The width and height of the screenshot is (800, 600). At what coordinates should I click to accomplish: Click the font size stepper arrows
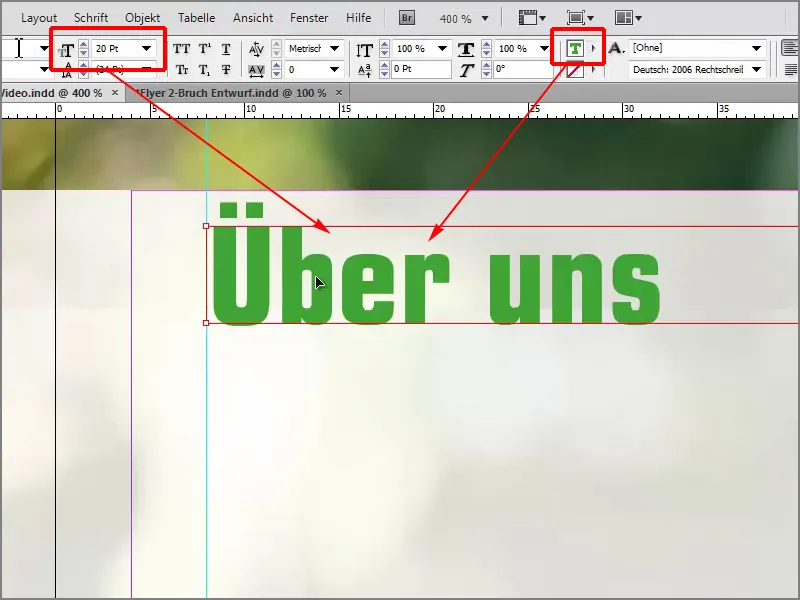point(84,48)
